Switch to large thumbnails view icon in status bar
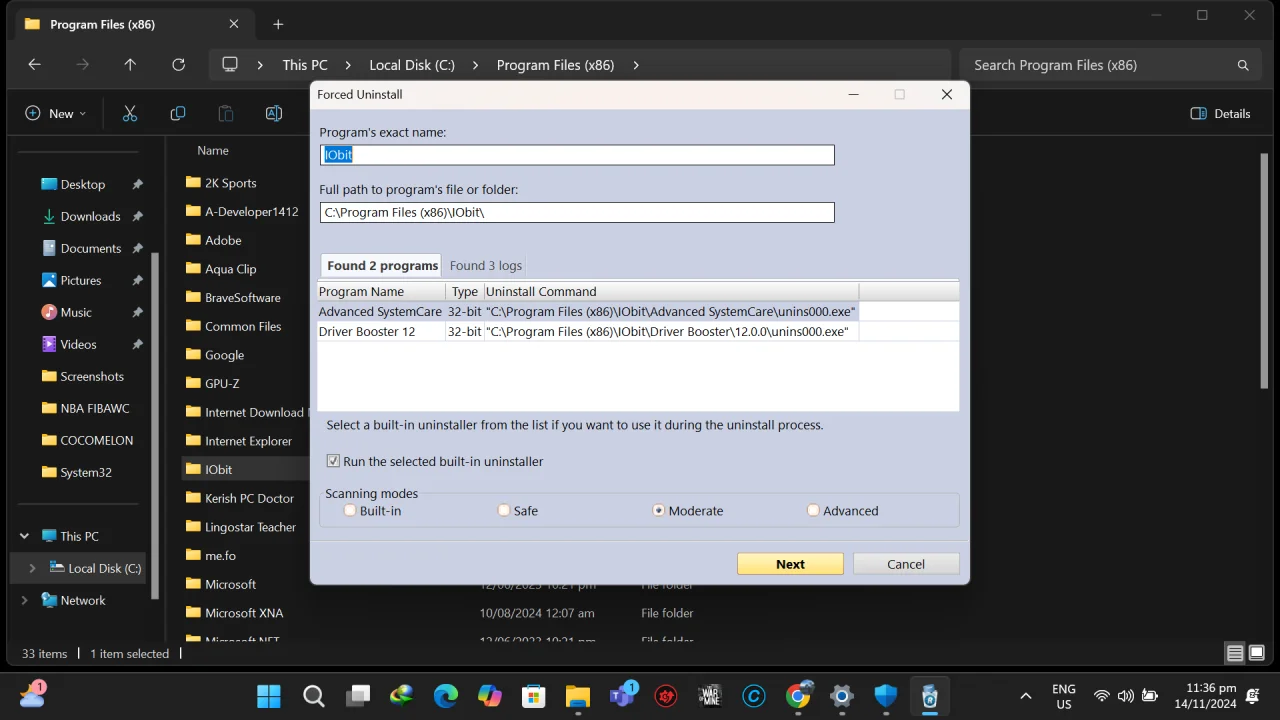The image size is (1280, 720). pos(1258,653)
